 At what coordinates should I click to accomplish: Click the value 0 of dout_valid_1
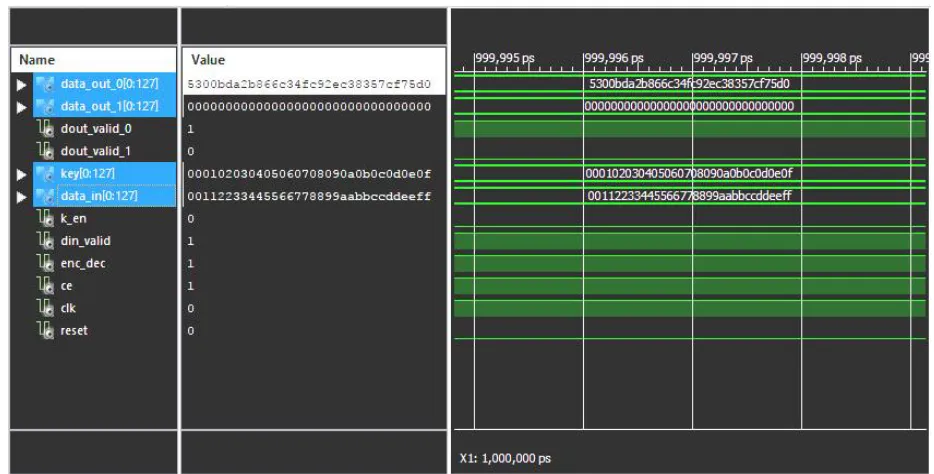pyautogui.click(x=191, y=152)
